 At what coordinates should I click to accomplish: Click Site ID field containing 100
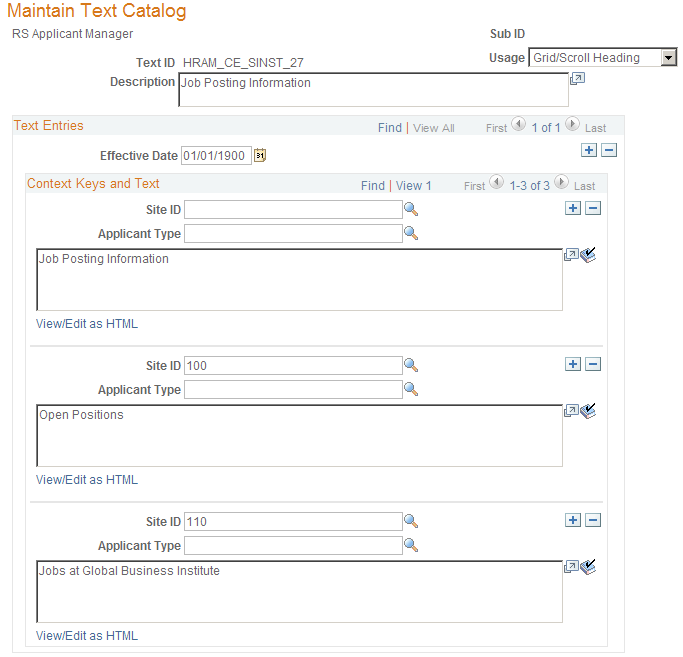[293, 366]
